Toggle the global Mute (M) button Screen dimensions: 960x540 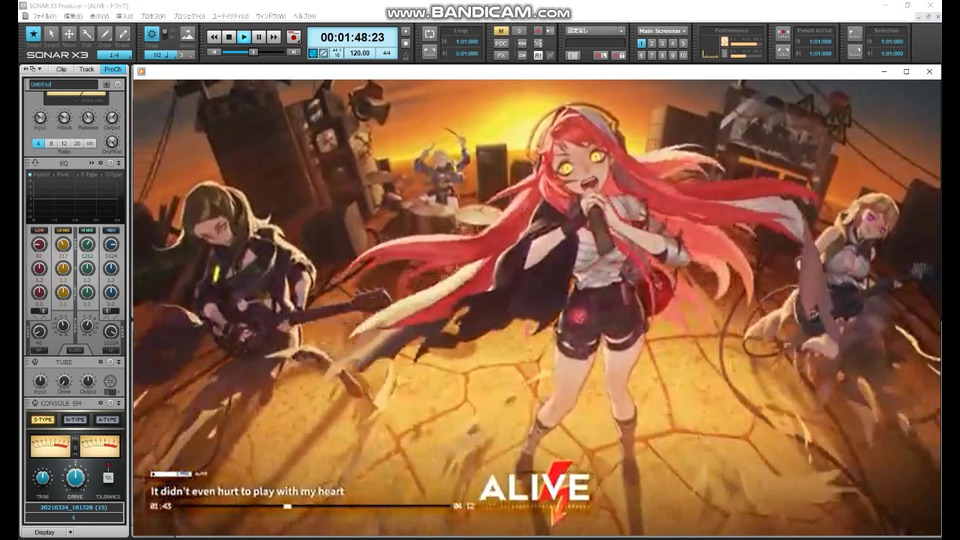[501, 31]
